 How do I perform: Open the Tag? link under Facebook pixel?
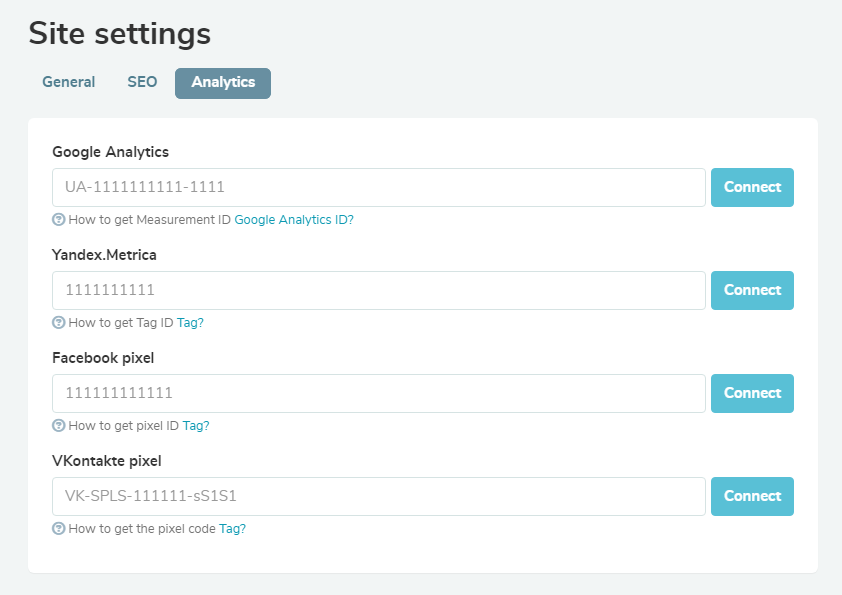(x=196, y=425)
